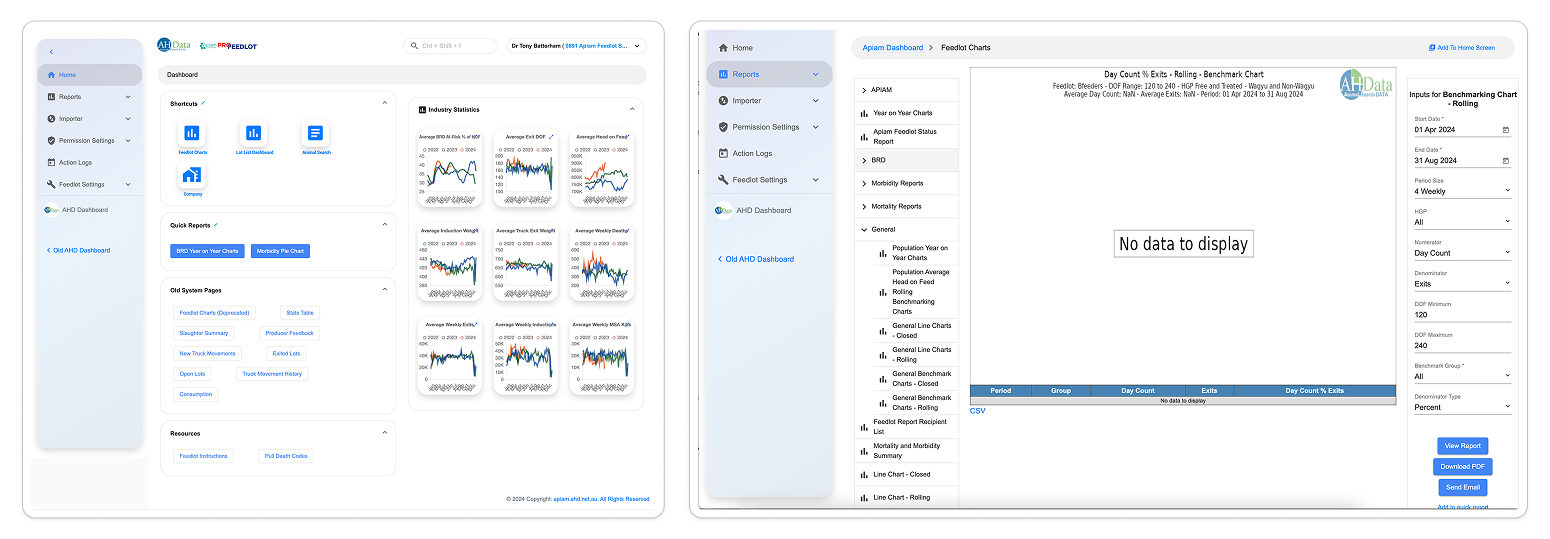Viewport: 1550px width, 539px height.
Task: Click the Add To Home Screen icon
Action: [x=1433, y=48]
